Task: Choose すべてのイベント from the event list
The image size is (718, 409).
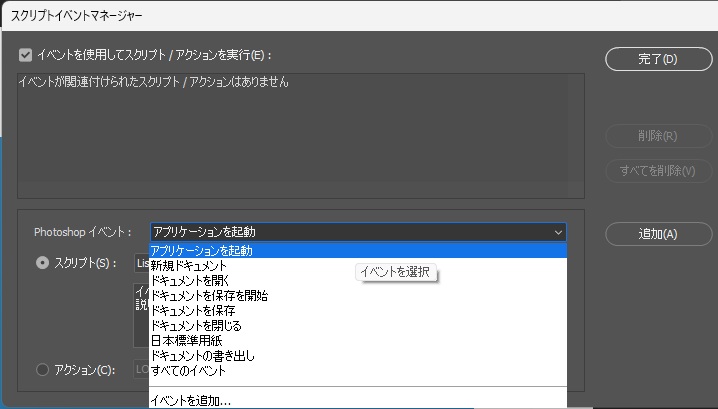Action: coord(358,371)
